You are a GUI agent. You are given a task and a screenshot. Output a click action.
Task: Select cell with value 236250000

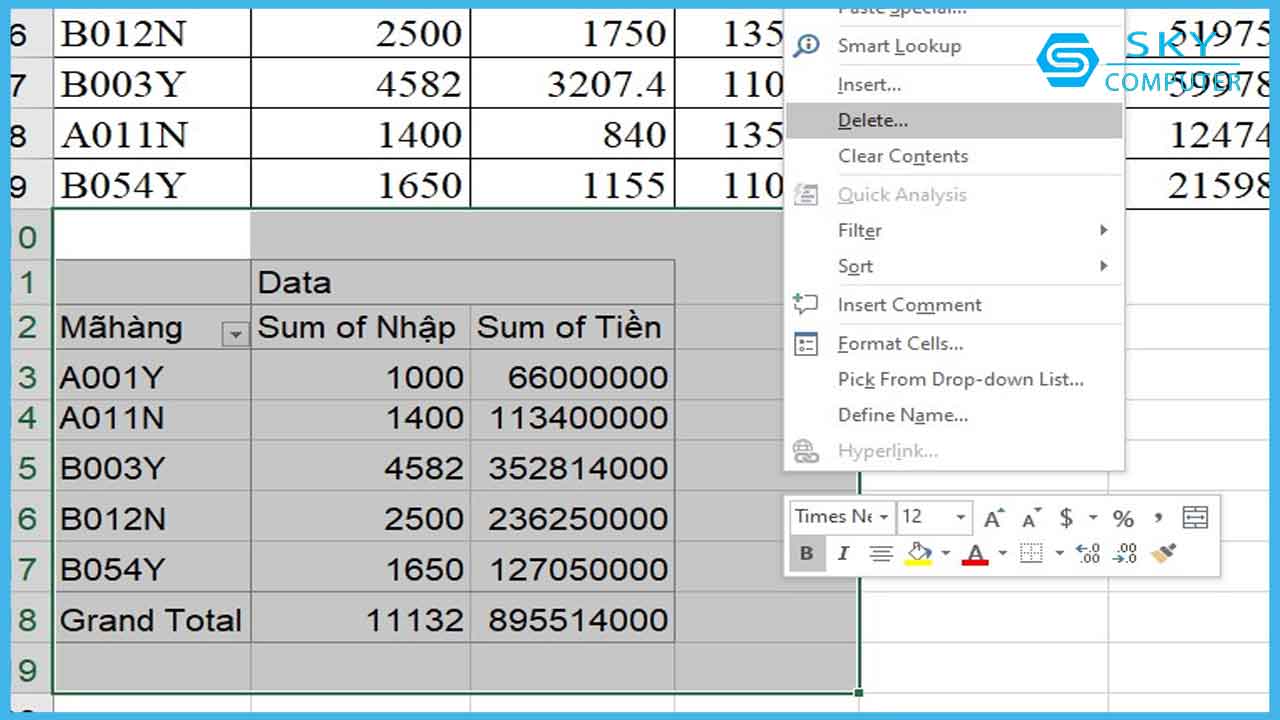pyautogui.click(x=572, y=518)
